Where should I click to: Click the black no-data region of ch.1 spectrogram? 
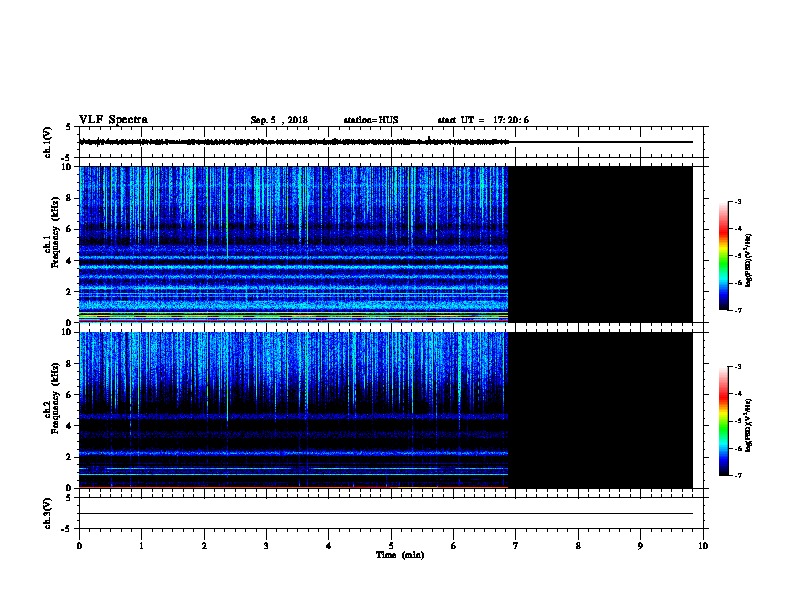point(601,244)
